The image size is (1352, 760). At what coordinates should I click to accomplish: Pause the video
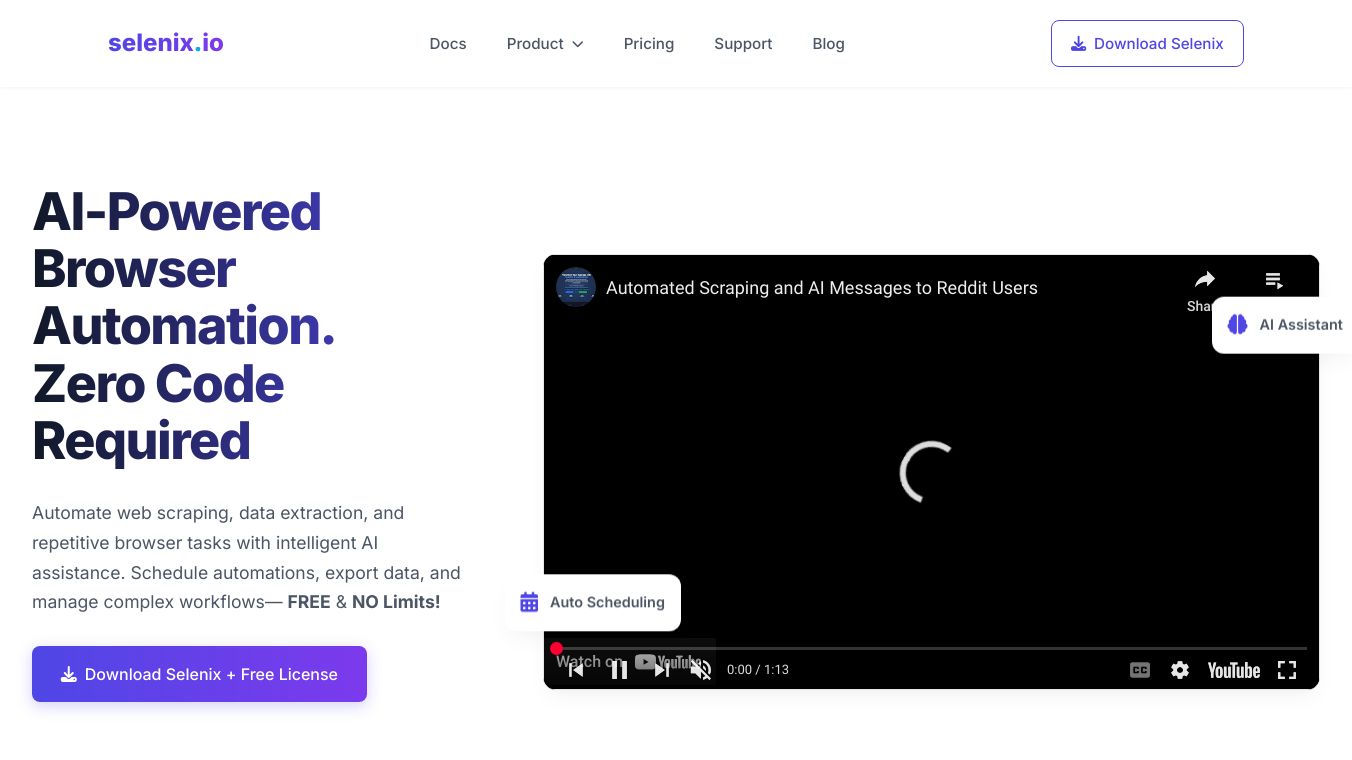[x=619, y=670]
